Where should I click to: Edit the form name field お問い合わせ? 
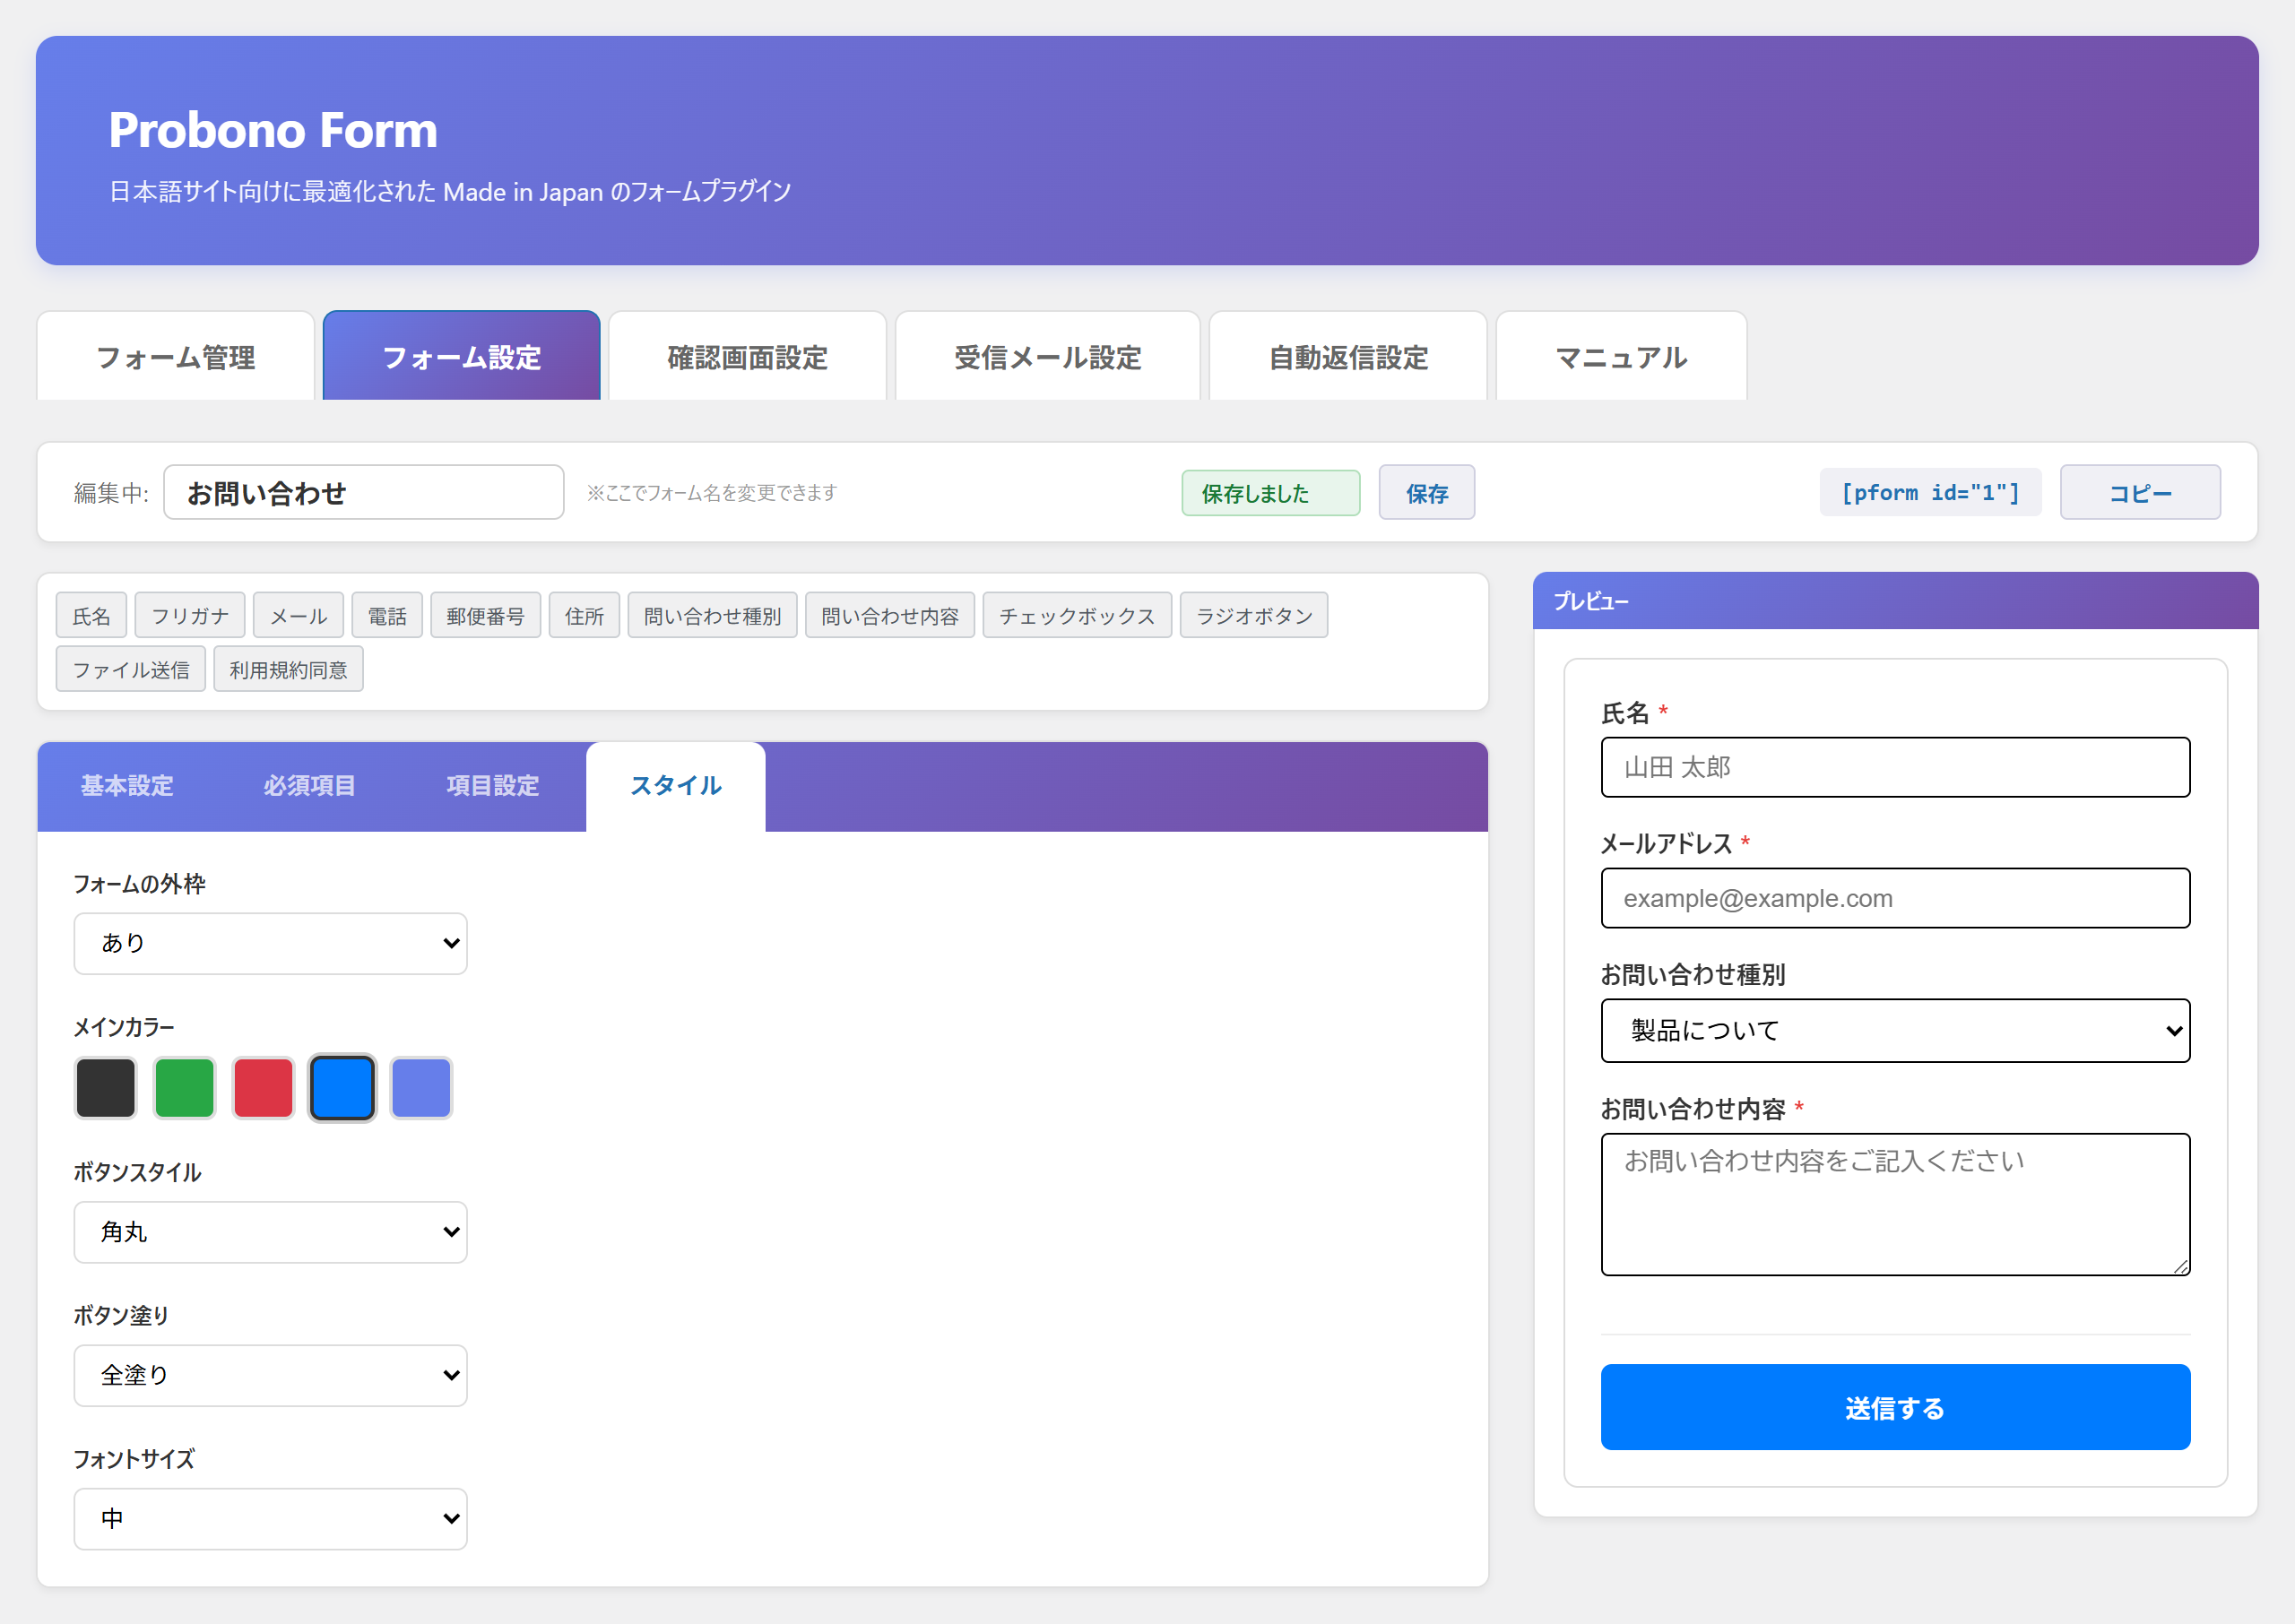[364, 493]
